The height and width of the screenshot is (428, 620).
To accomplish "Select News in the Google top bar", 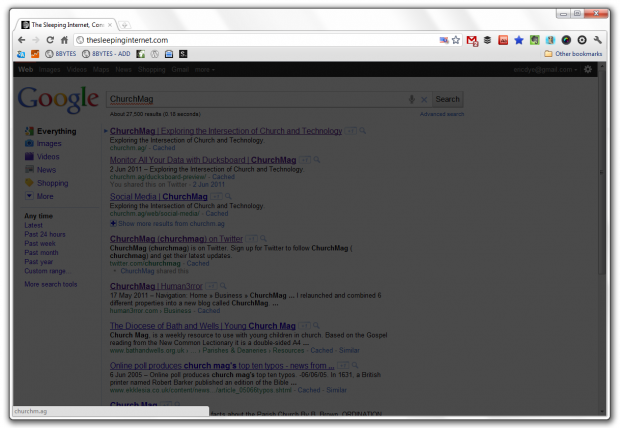I will (x=123, y=70).
